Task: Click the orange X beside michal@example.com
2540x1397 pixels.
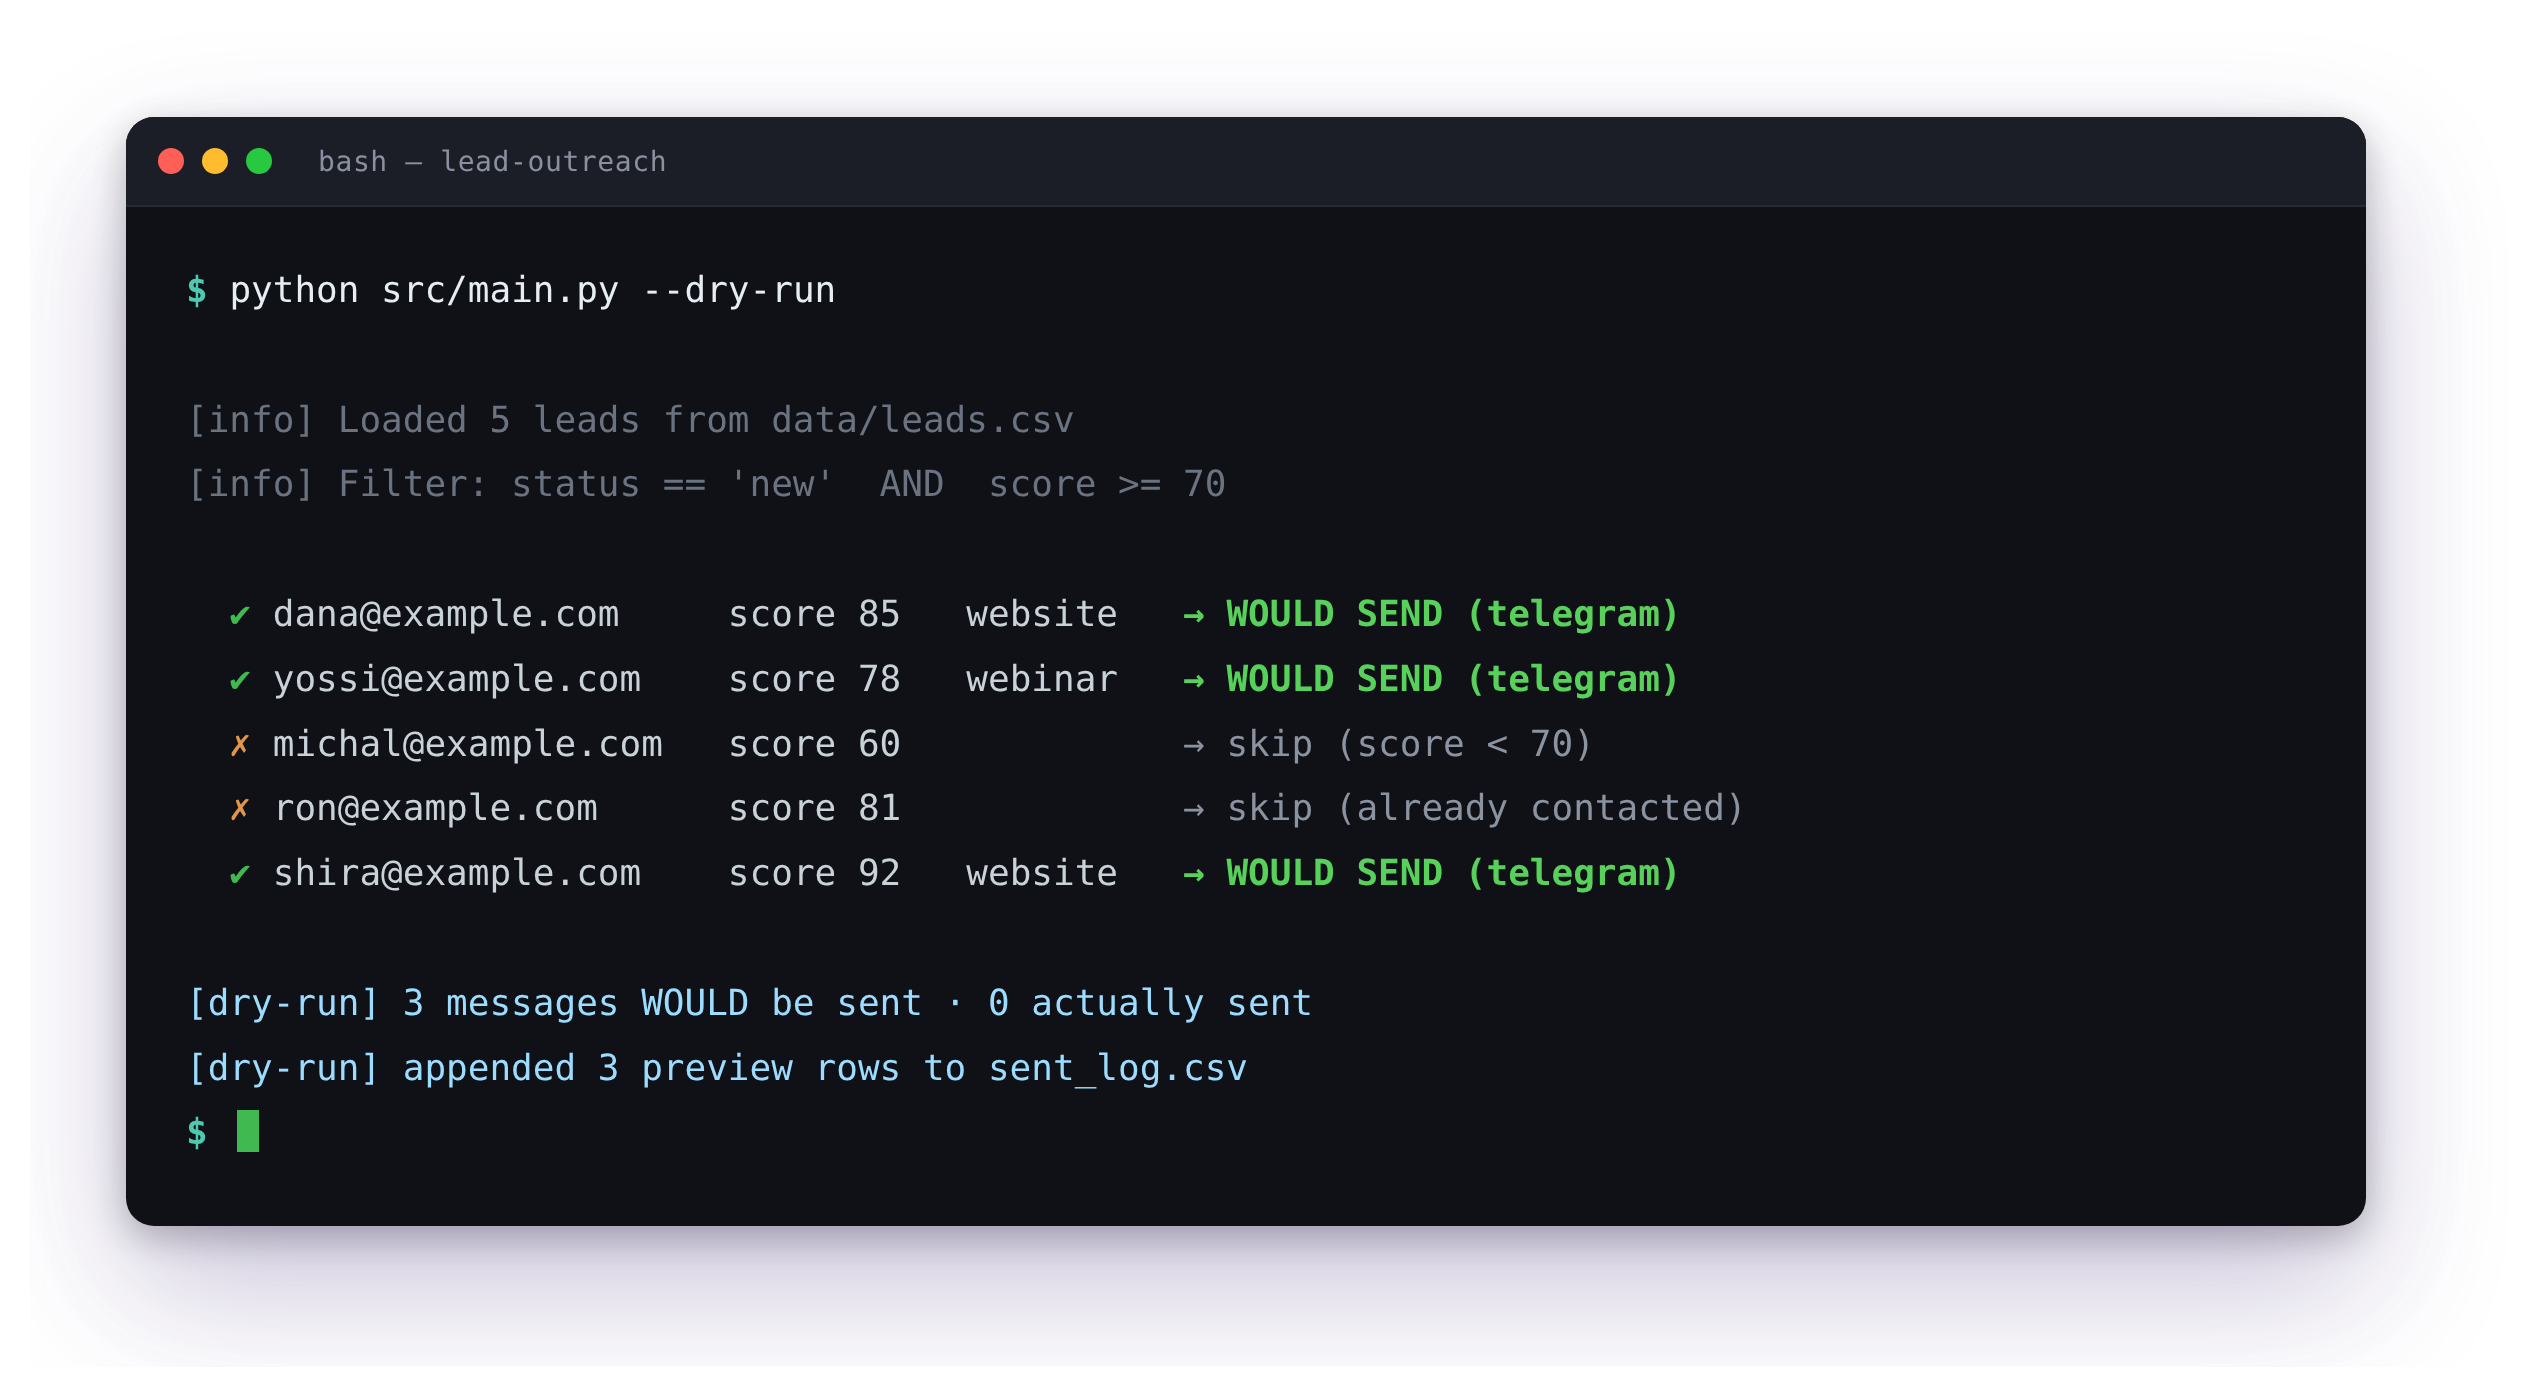Action: (x=240, y=745)
